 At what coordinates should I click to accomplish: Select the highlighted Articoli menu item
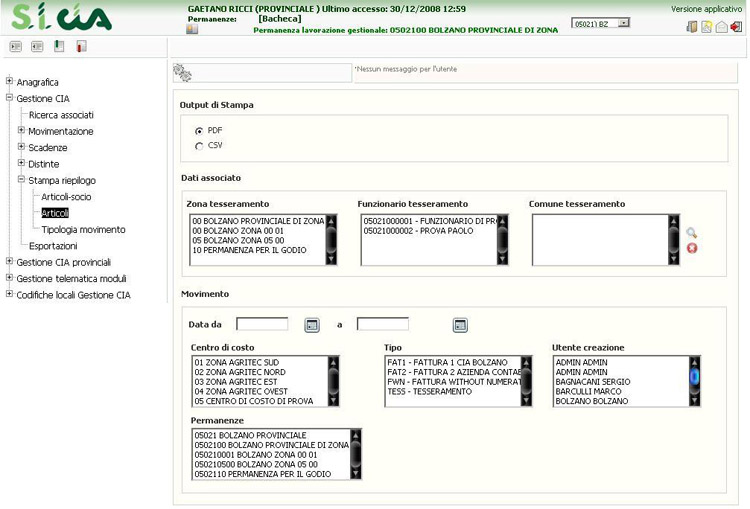55,213
